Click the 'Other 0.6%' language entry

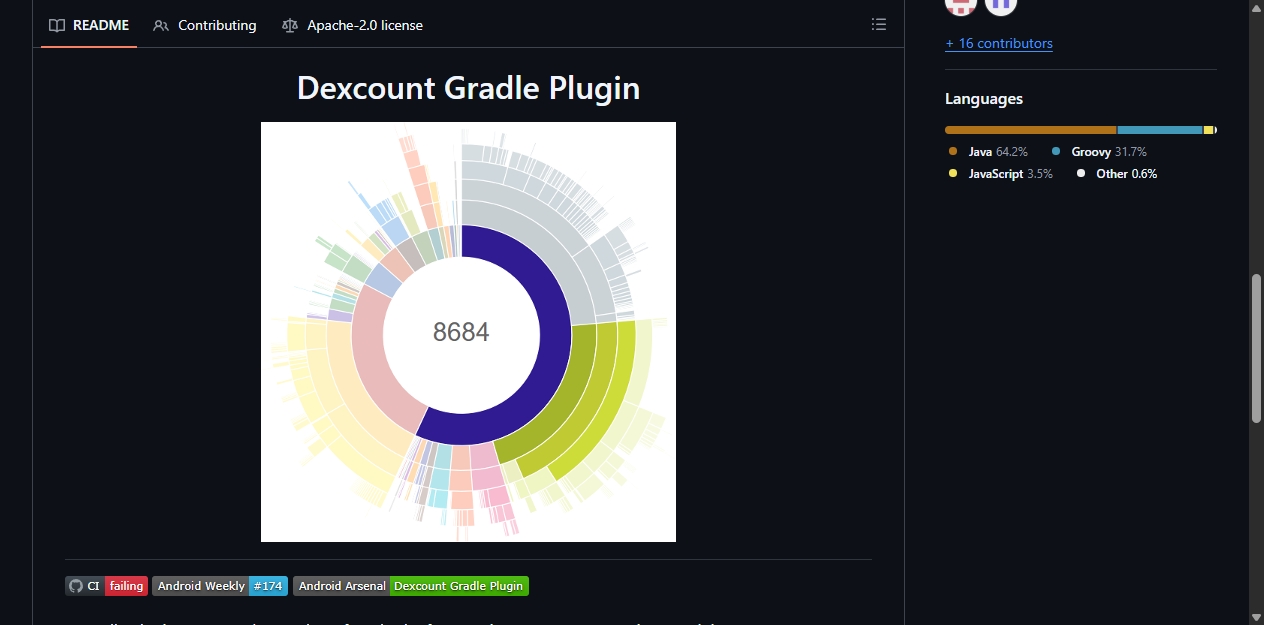[1116, 173]
